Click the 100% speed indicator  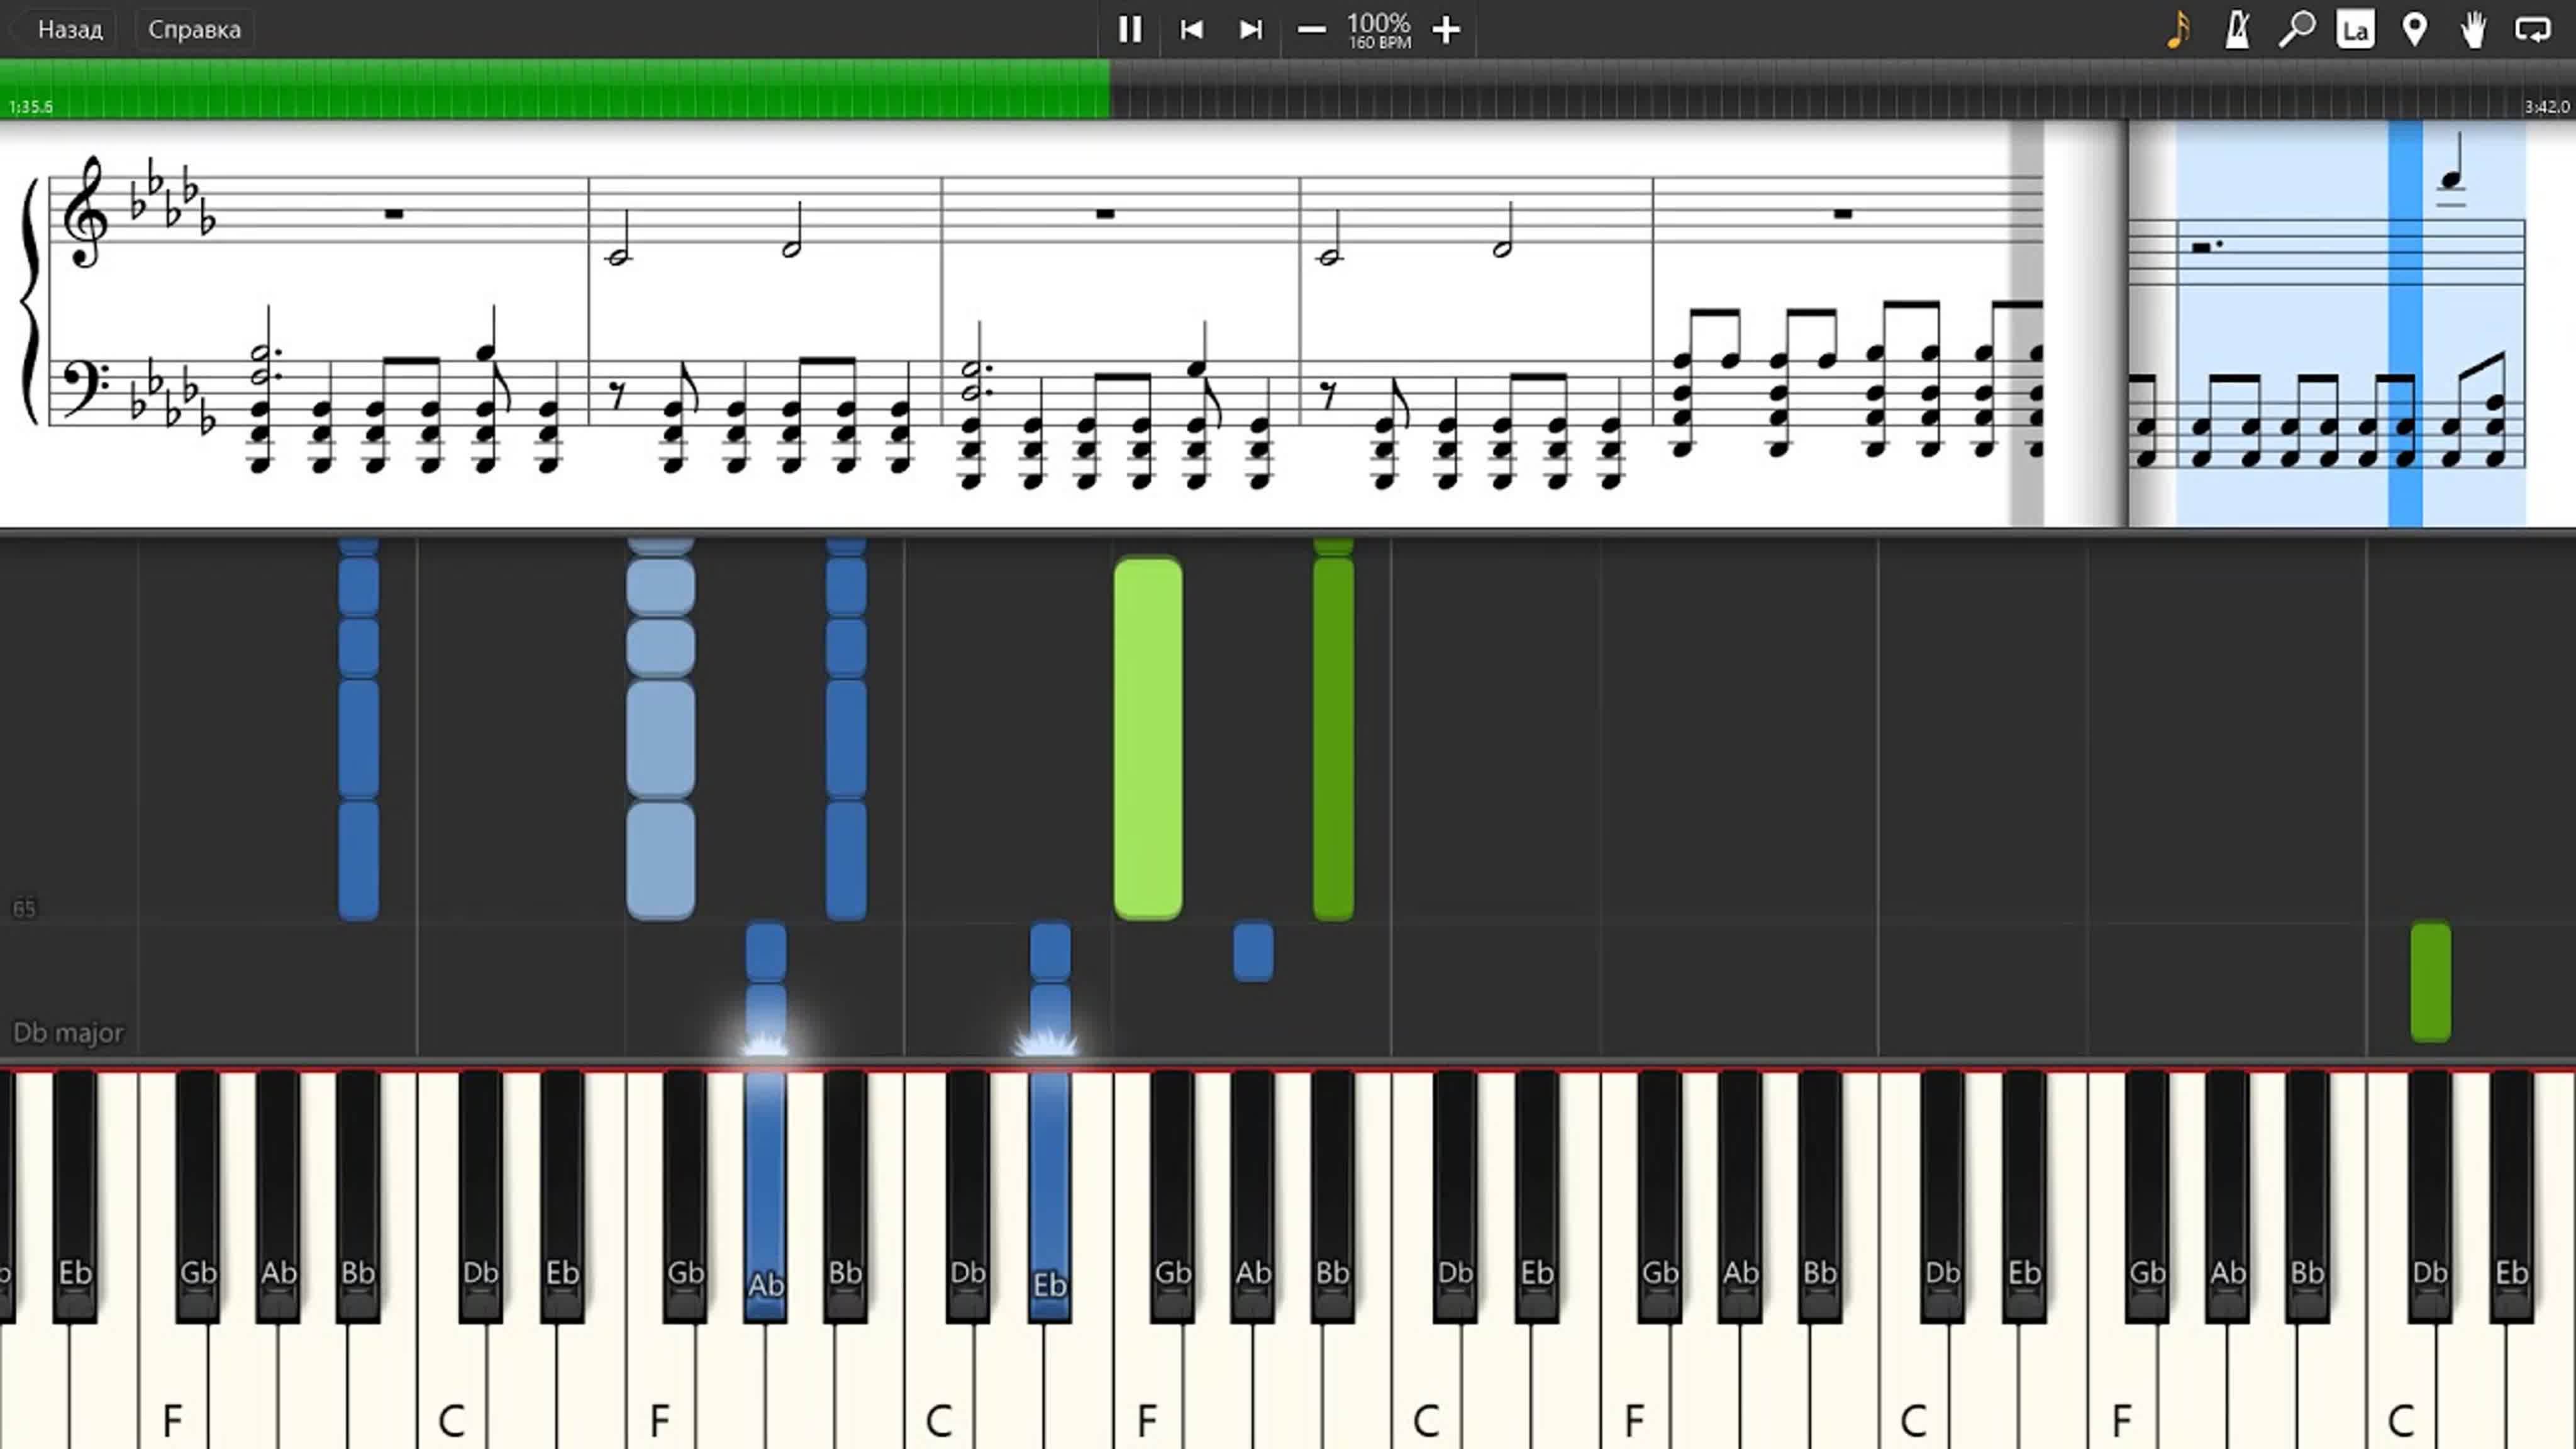(x=1379, y=29)
